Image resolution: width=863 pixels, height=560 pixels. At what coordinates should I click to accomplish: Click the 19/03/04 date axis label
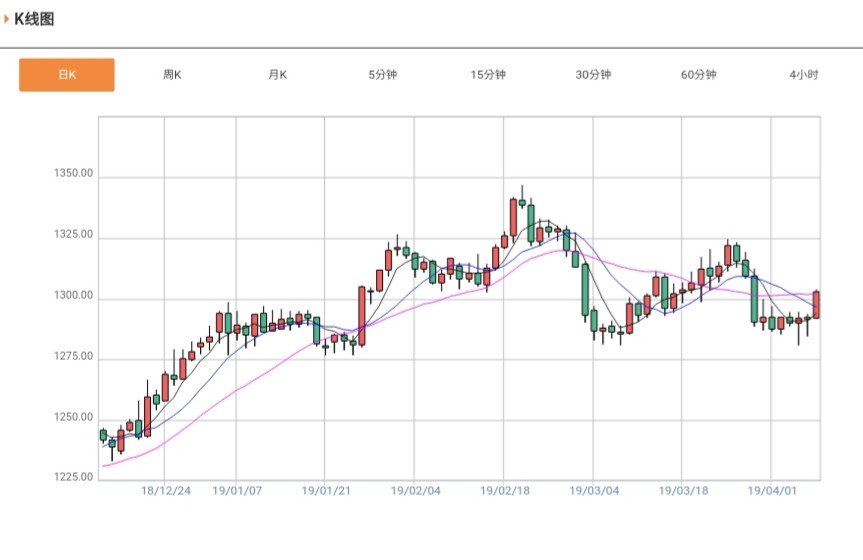[594, 491]
